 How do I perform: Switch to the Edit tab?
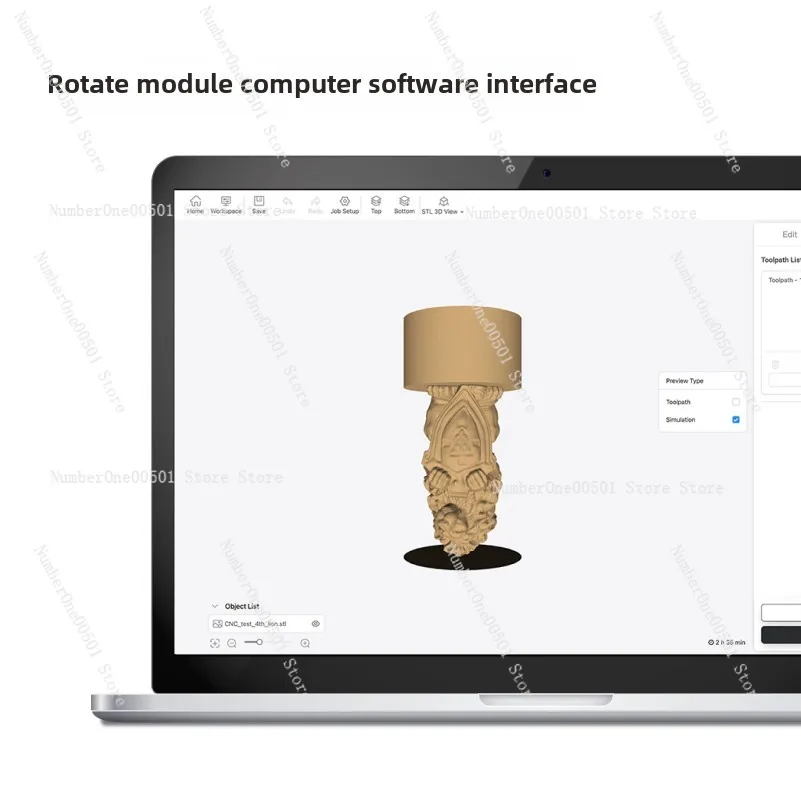coord(789,234)
